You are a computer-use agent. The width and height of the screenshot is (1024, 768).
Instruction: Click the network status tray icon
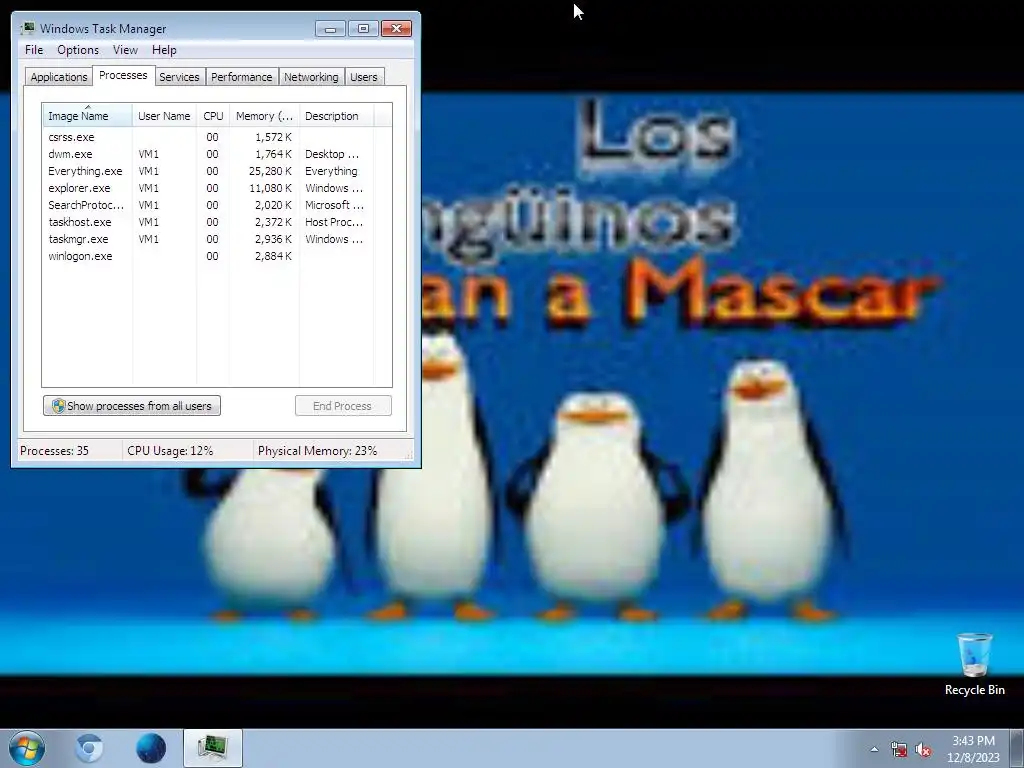[899, 750]
